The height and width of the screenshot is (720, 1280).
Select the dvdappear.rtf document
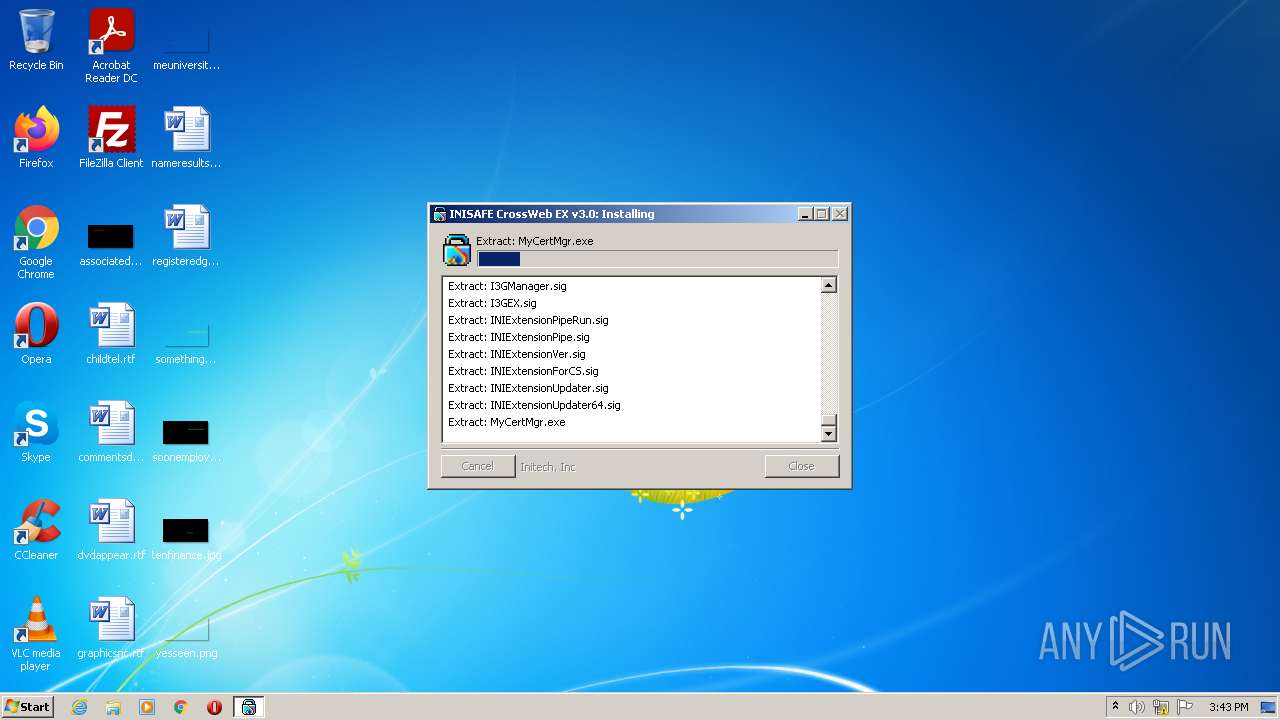click(111, 531)
